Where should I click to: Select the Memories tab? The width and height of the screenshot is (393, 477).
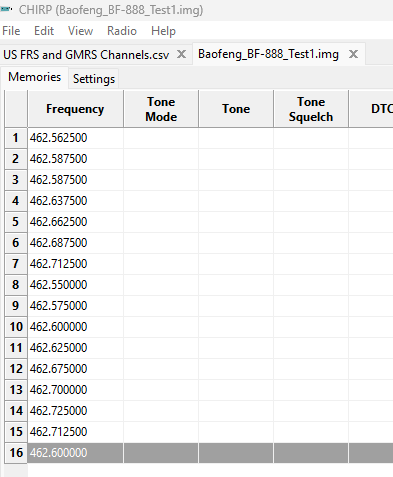[35, 77]
